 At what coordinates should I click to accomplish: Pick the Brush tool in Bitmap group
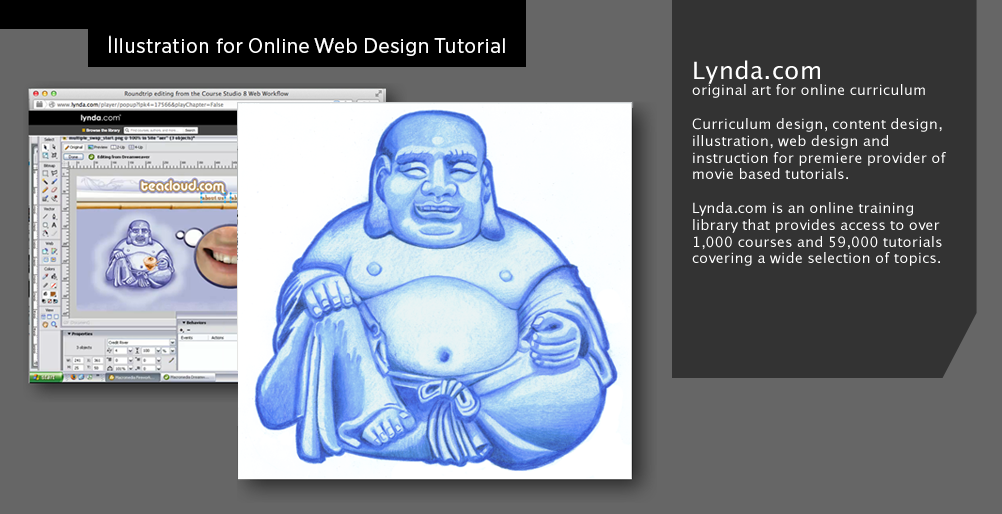54,181
